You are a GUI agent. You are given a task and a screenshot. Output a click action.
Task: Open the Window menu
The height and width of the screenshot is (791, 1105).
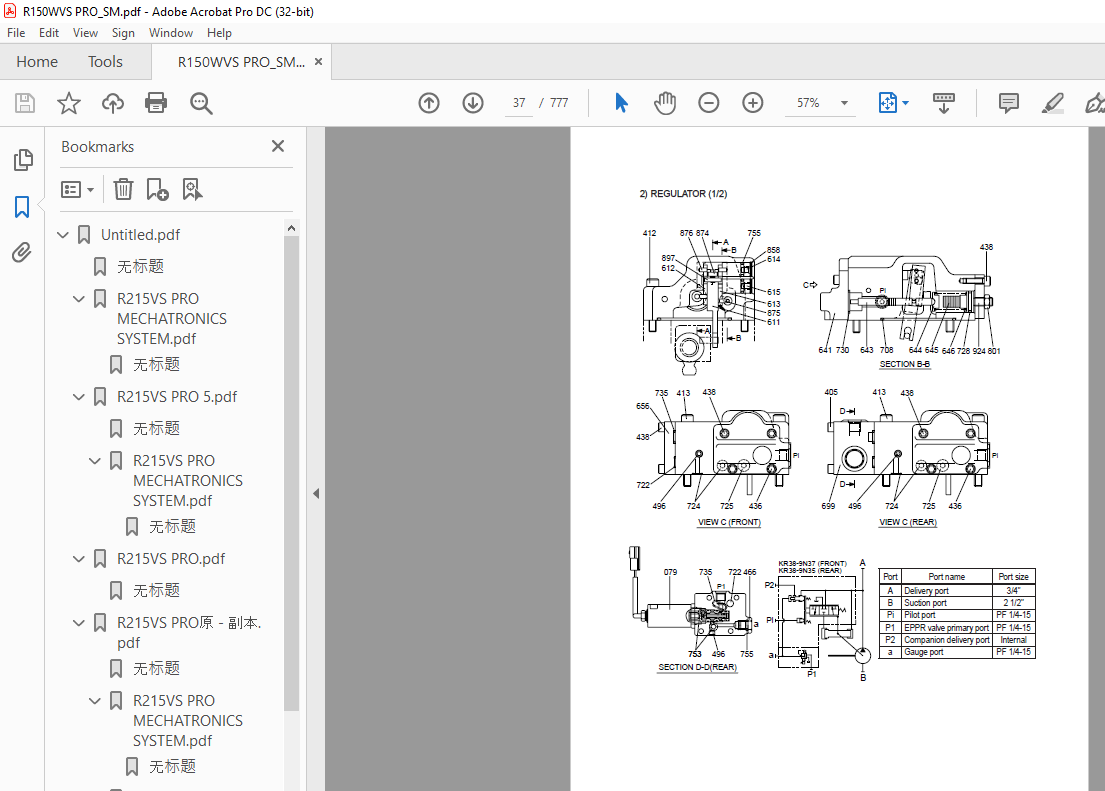171,33
